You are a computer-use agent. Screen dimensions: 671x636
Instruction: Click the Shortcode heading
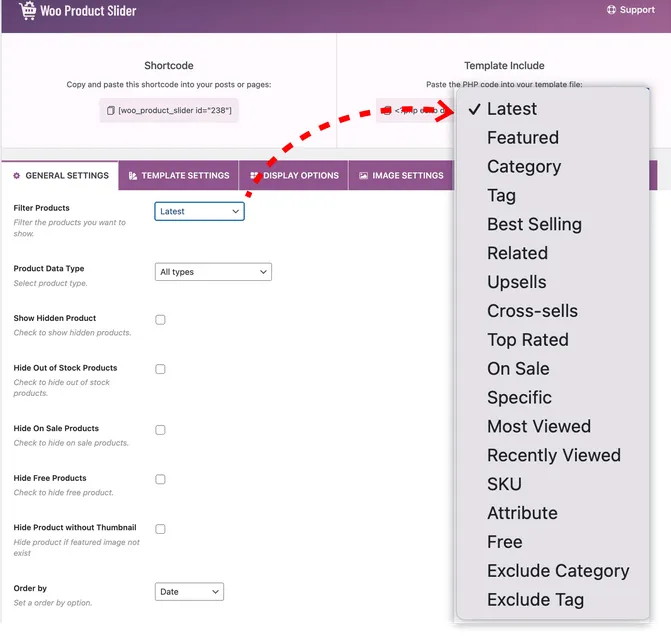169,65
